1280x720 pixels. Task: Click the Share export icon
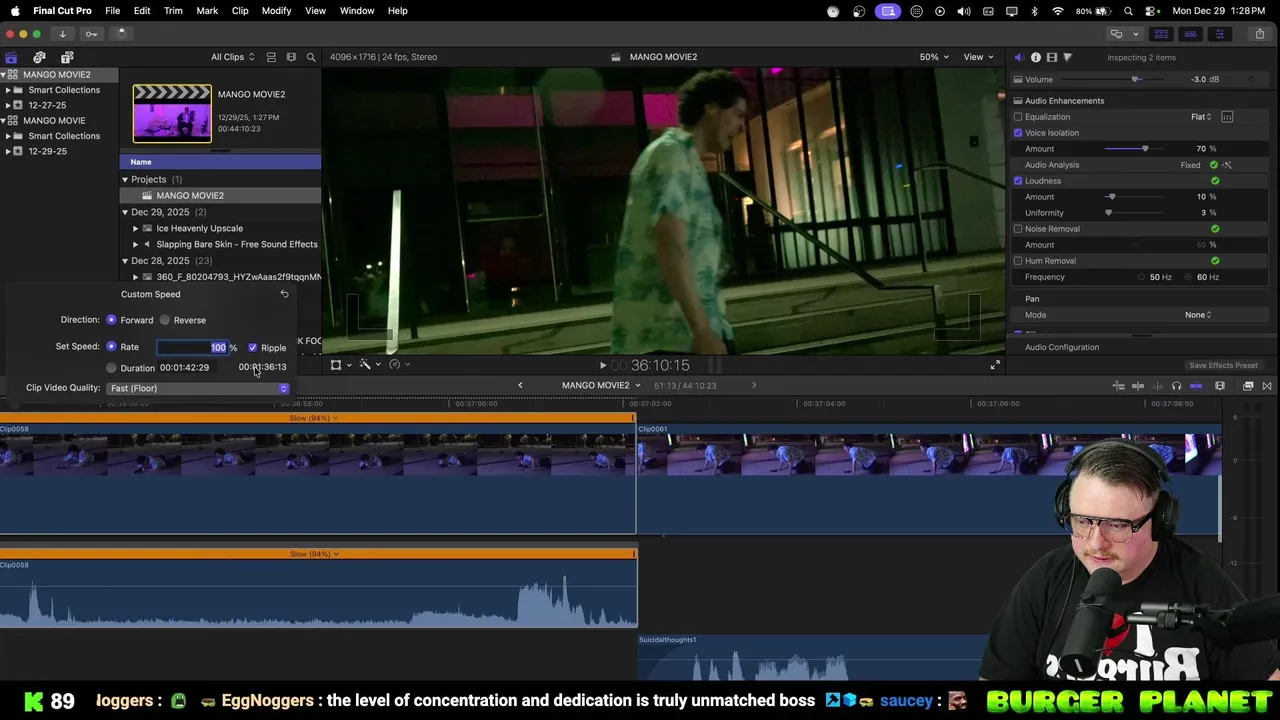1260,34
